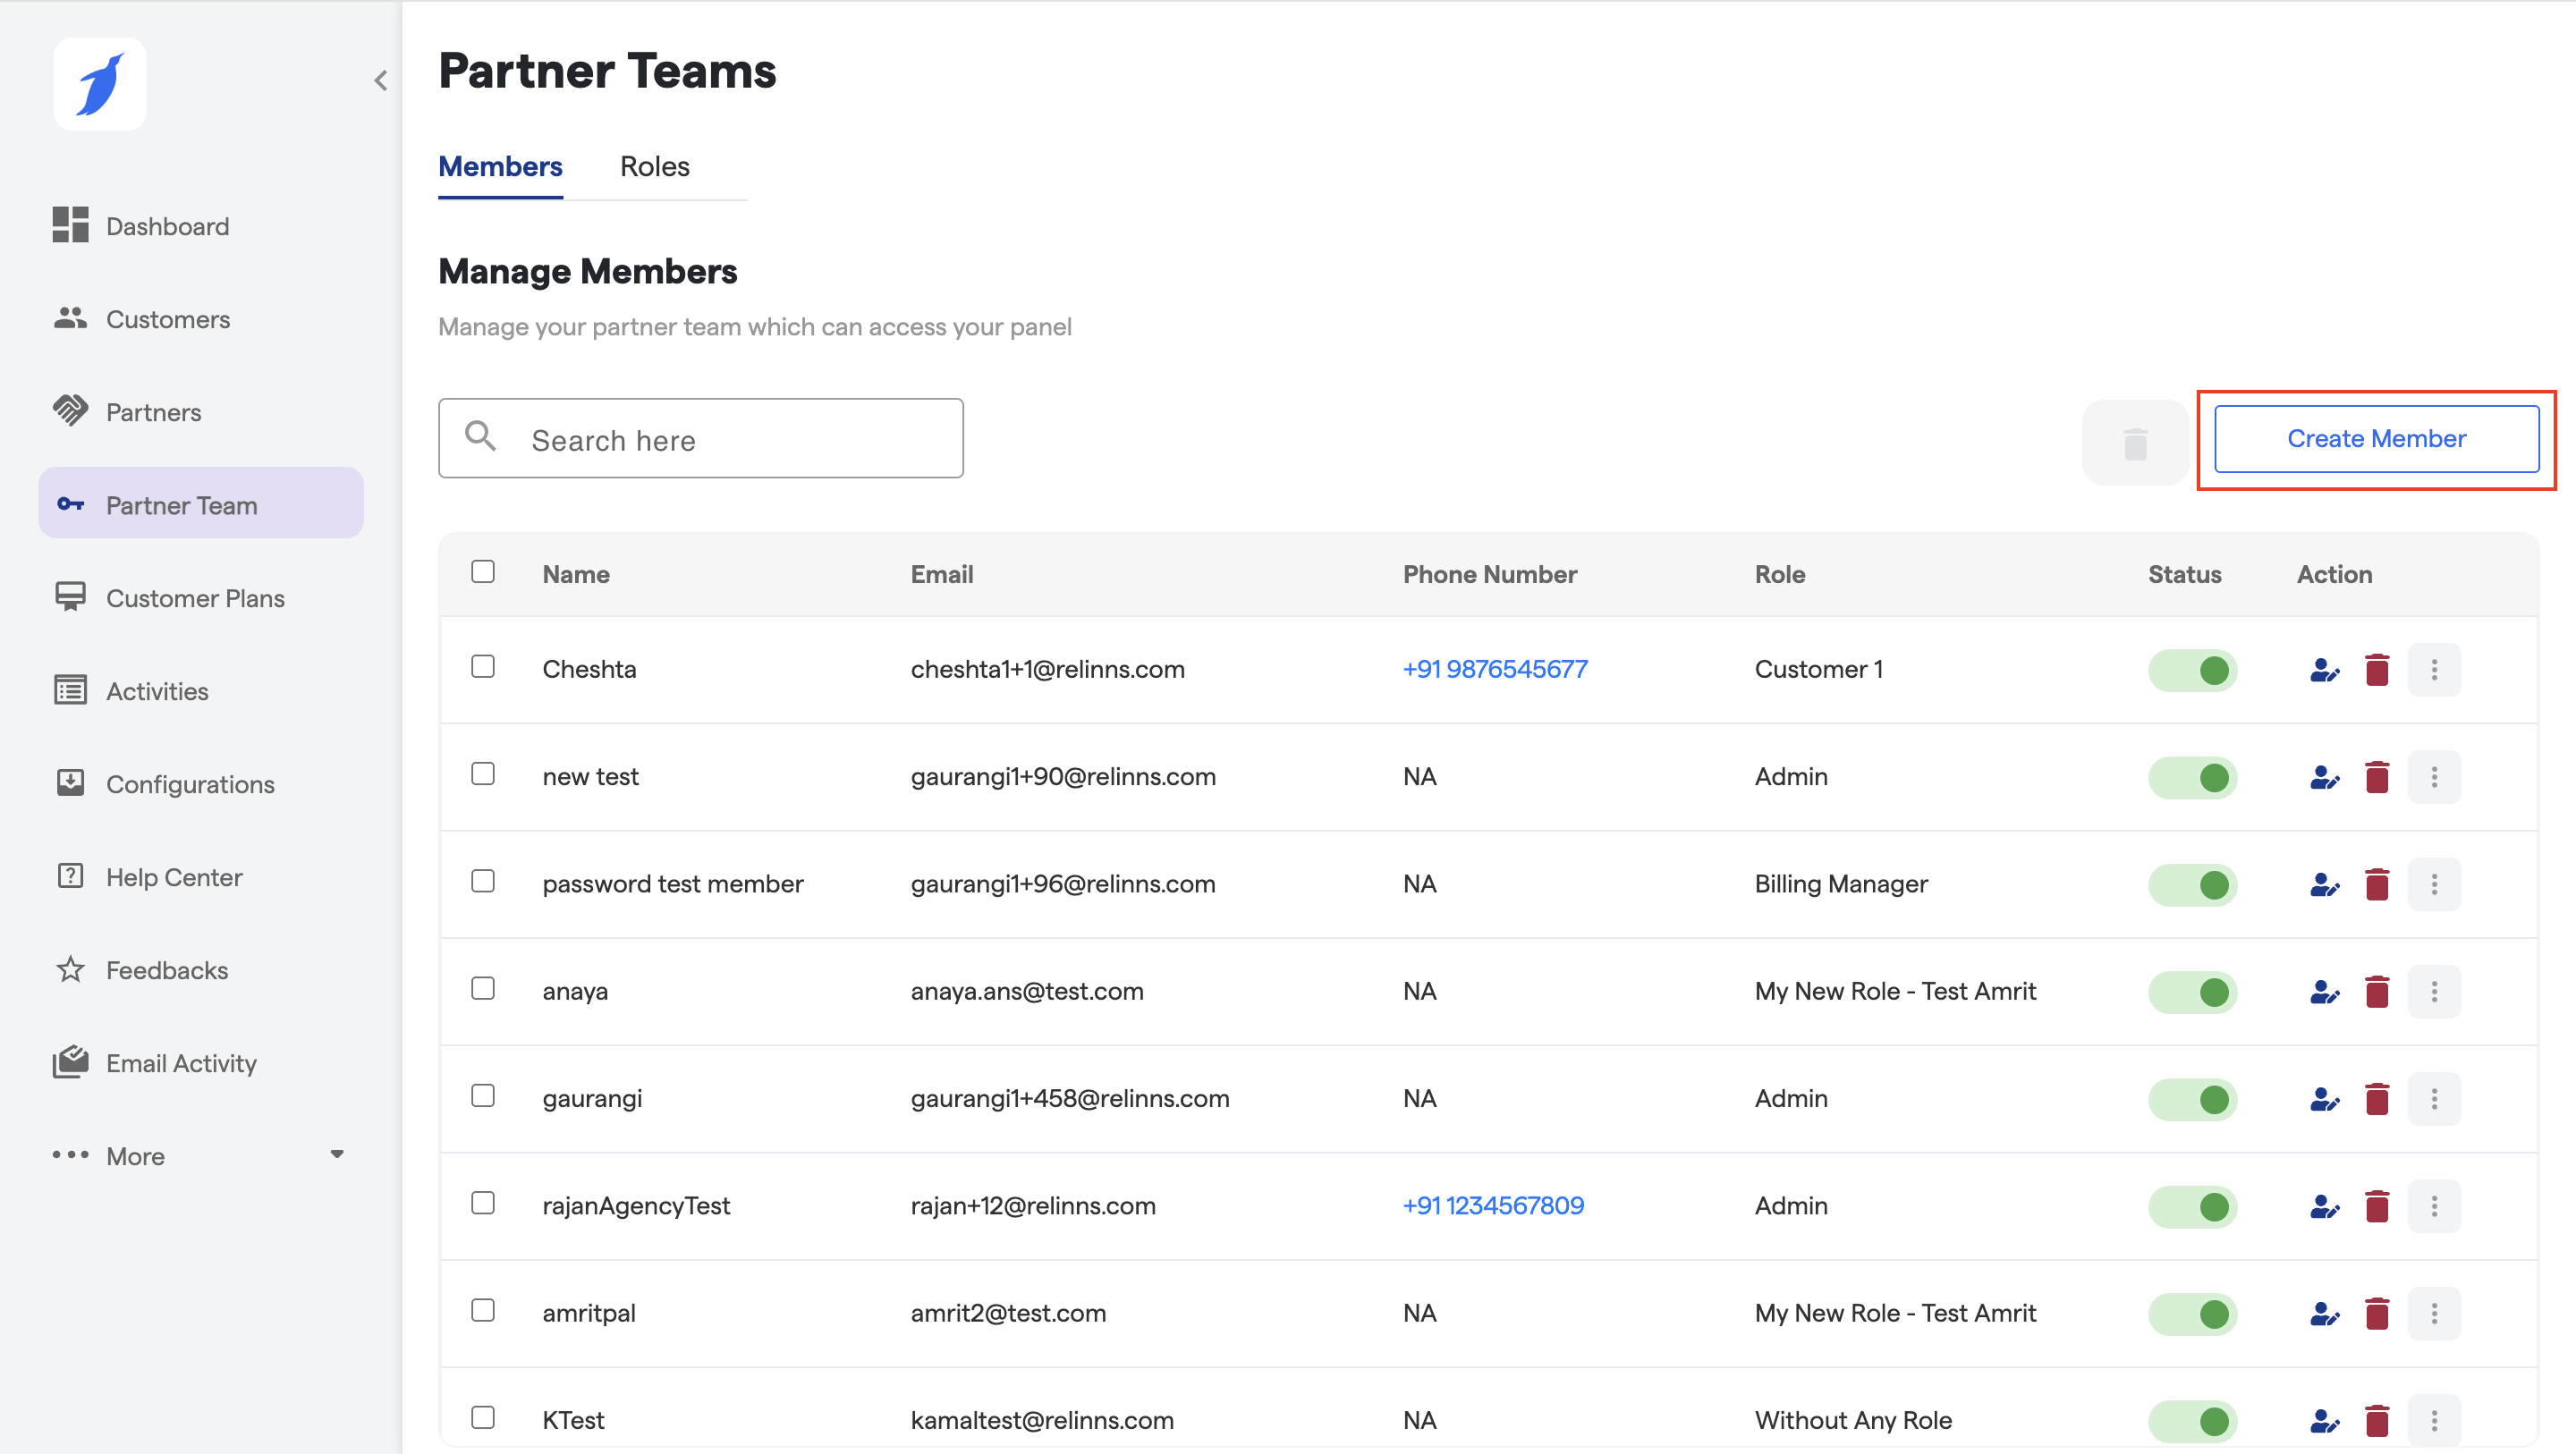Viewport: 2576px width, 1454px height.
Task: Click phone number +91 9876545677 link
Action: (x=1494, y=669)
